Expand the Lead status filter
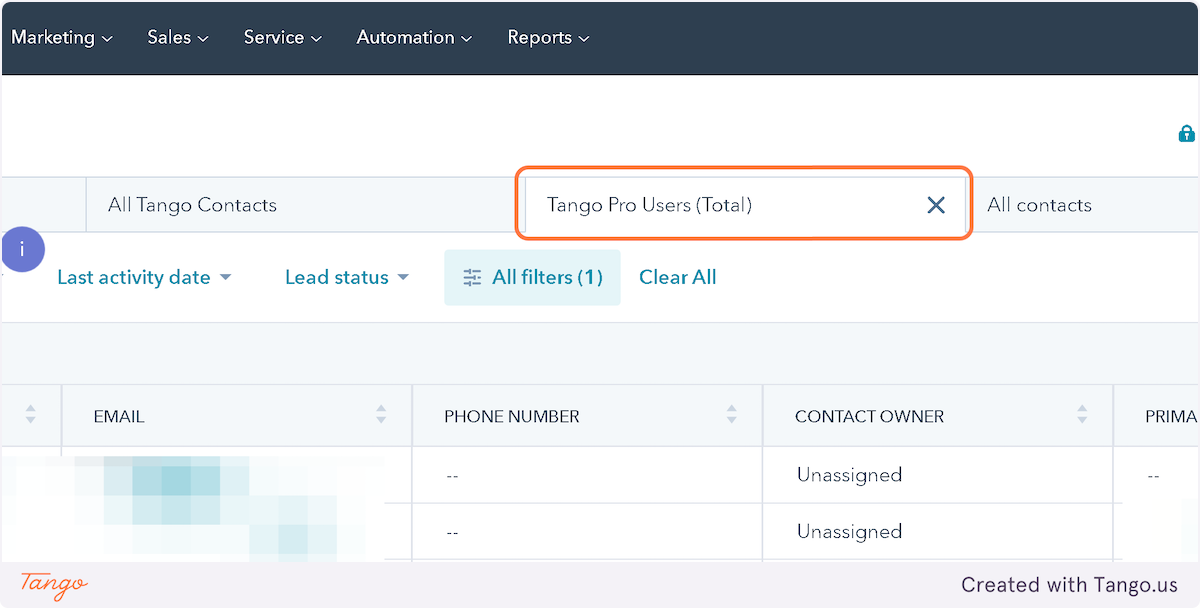 tap(347, 277)
